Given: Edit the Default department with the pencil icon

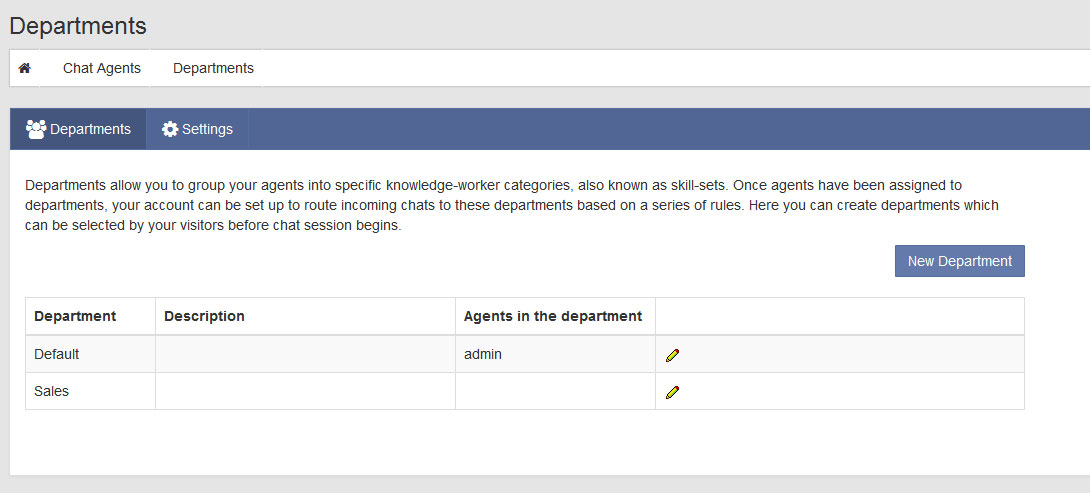Looking at the screenshot, I should coord(672,355).
